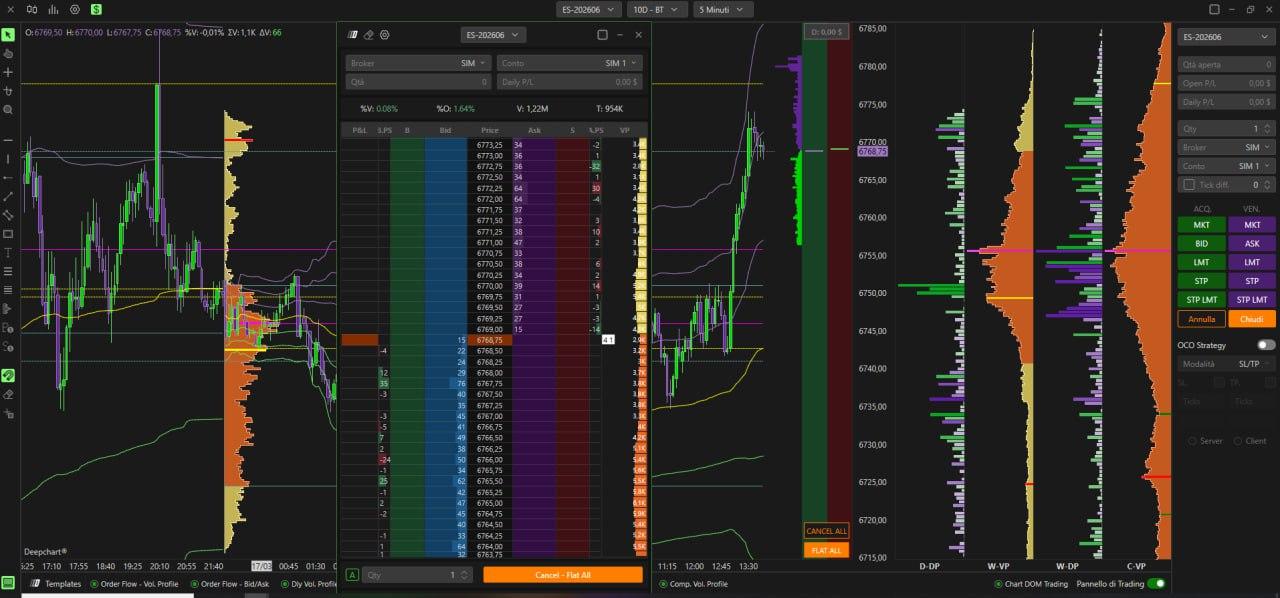1280x598 pixels.
Task: Pick the text annotation tool
Action: pyautogui.click(x=8, y=252)
